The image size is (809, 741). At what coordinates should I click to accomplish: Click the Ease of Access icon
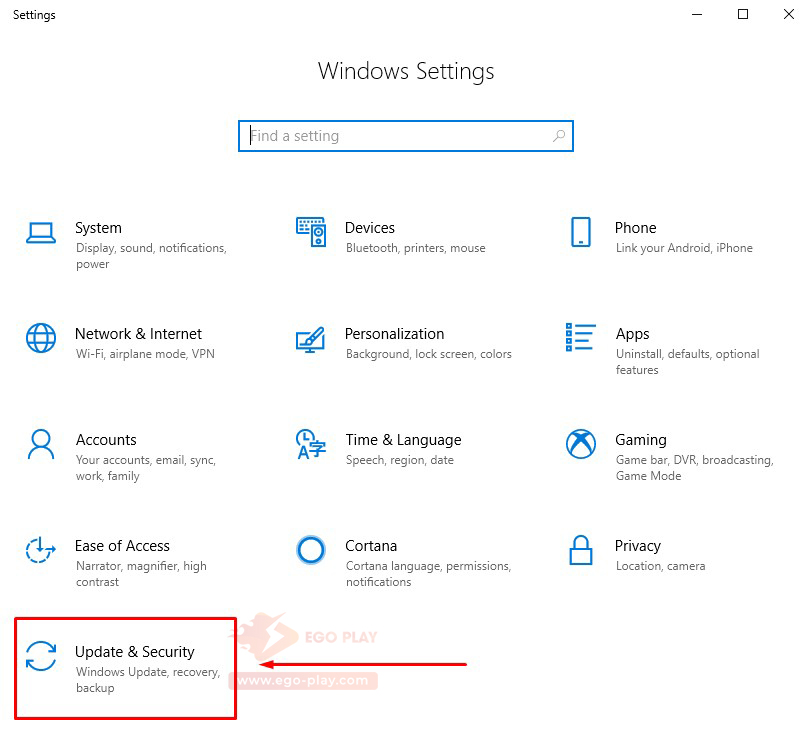[41, 550]
